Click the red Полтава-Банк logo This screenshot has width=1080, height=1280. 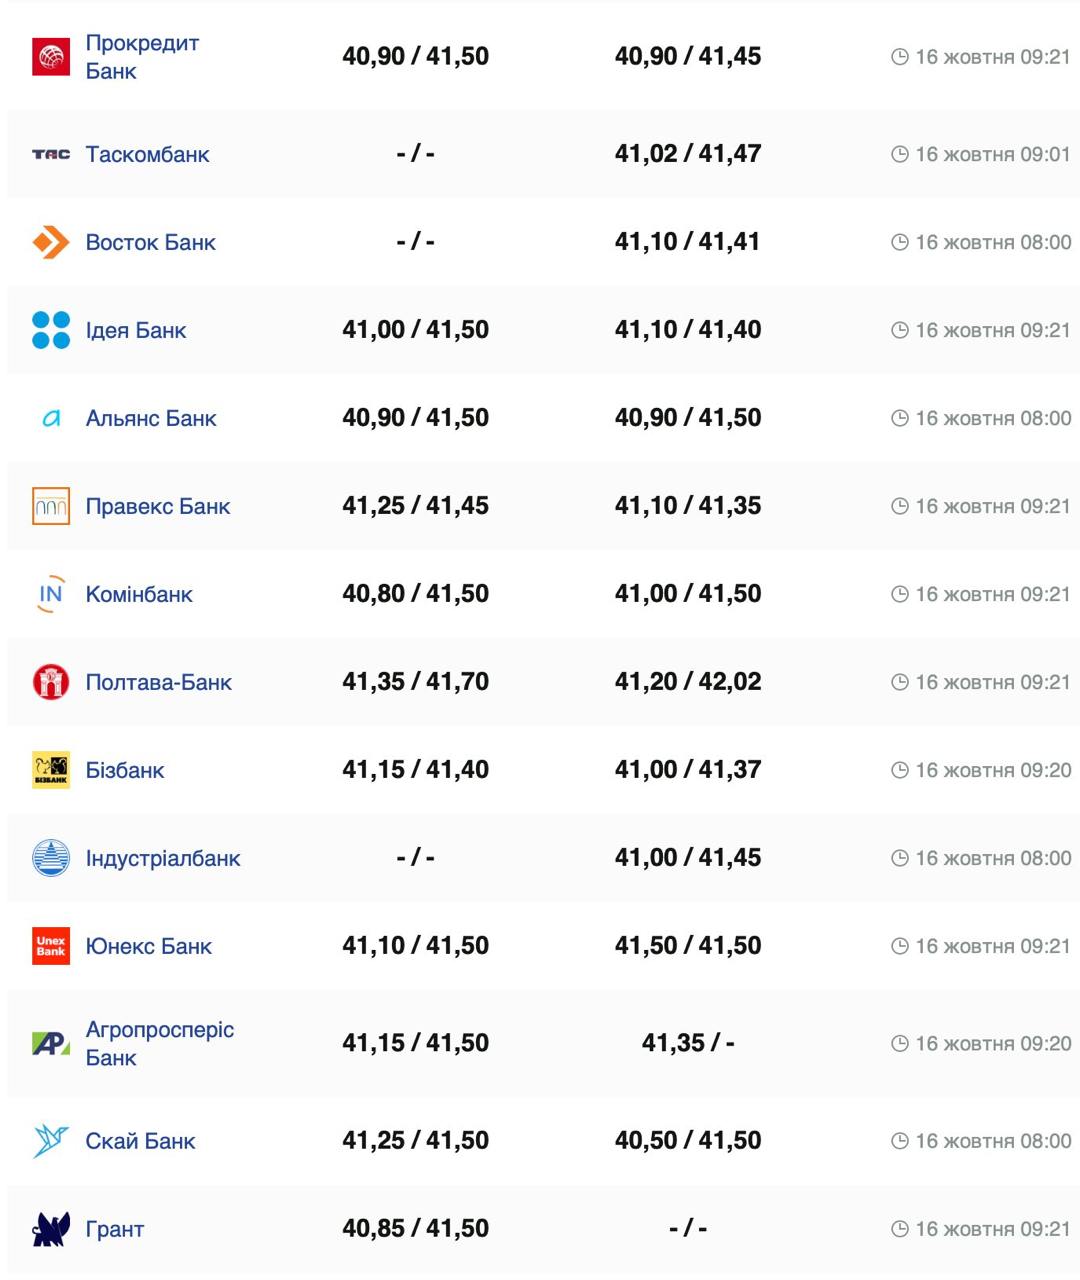point(51,682)
